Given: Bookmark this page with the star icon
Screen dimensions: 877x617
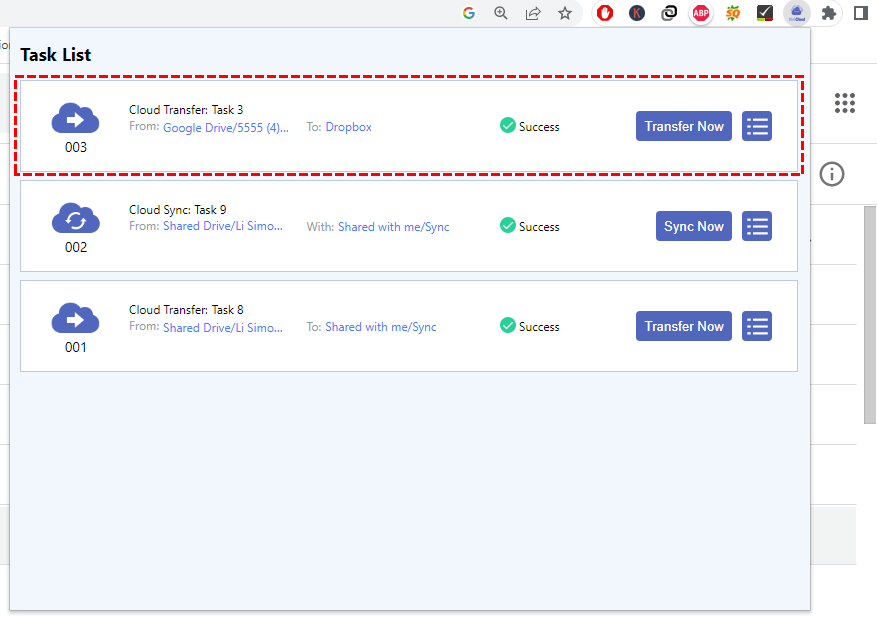Looking at the screenshot, I should coord(565,13).
